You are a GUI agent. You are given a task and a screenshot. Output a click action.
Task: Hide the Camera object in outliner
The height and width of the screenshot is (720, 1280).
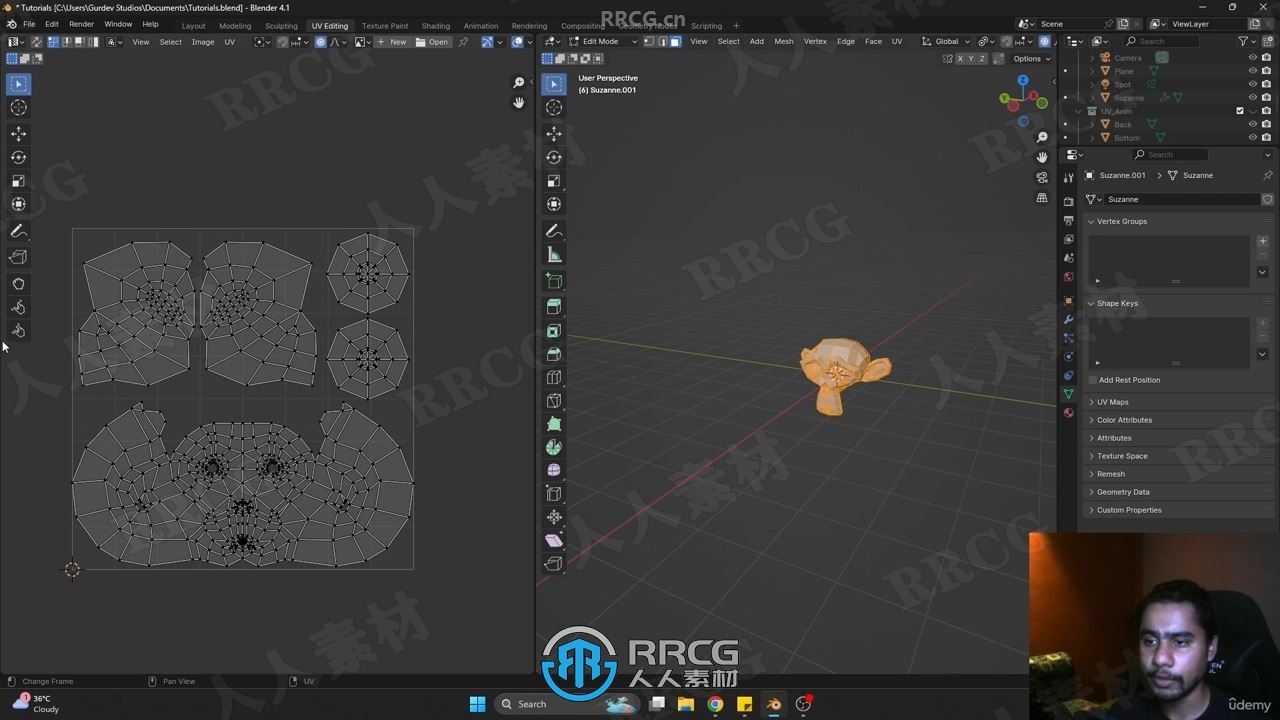[x=1252, y=58]
